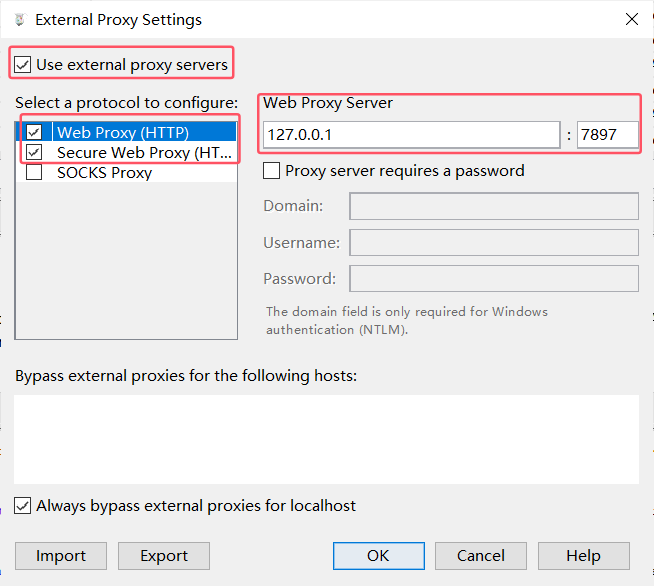Click the port field showing 7897
This screenshot has height=586, width=654.
(607, 135)
